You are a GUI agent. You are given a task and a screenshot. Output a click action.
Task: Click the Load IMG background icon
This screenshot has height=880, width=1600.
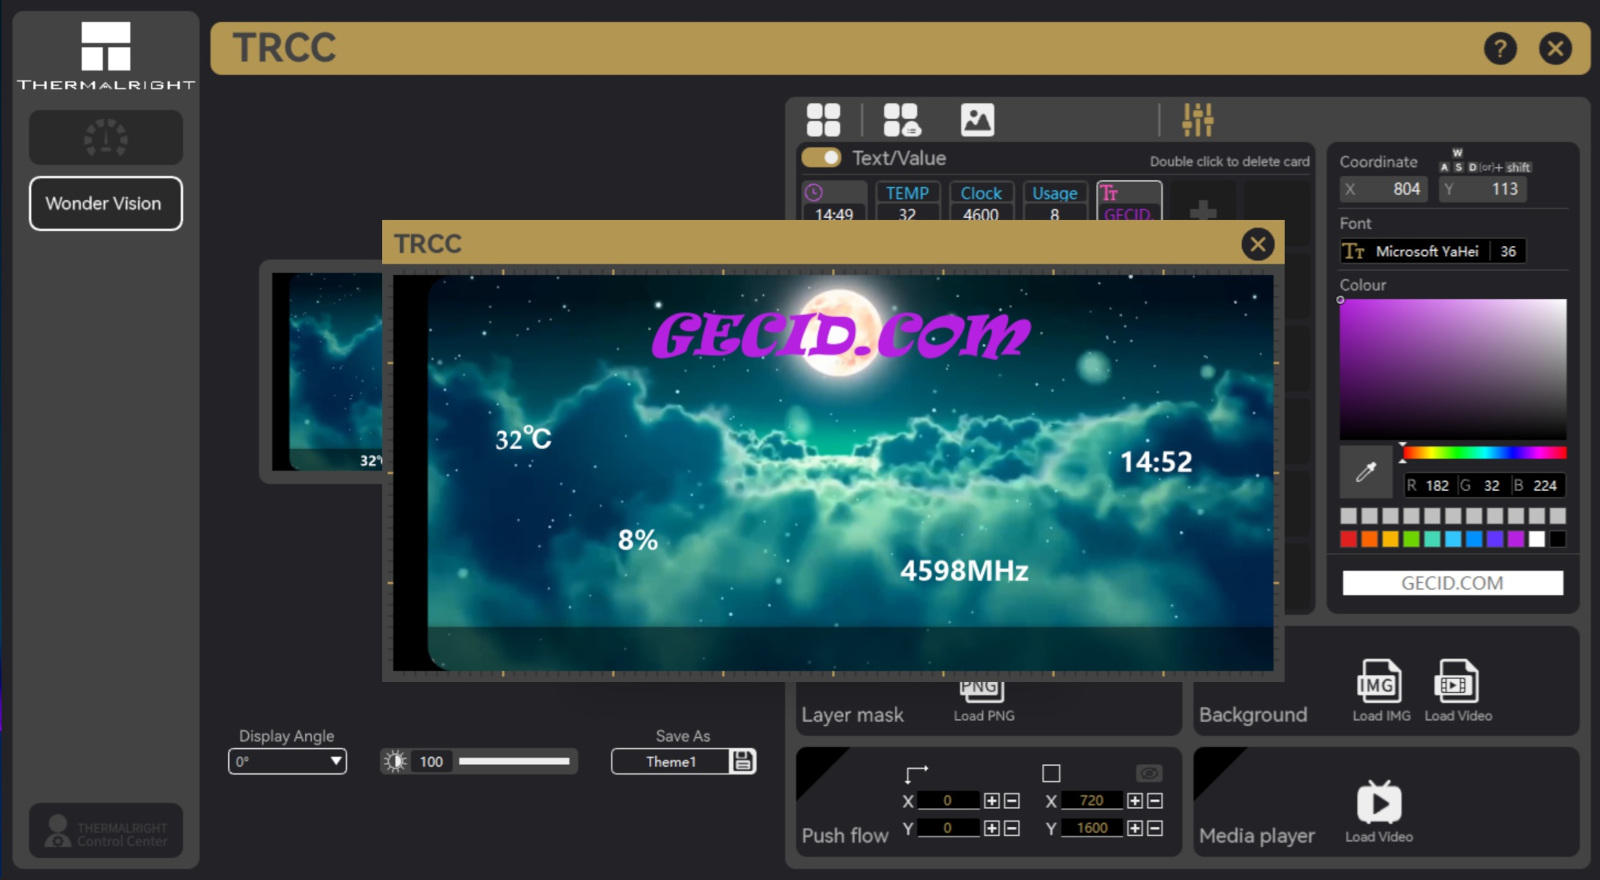[x=1379, y=683]
